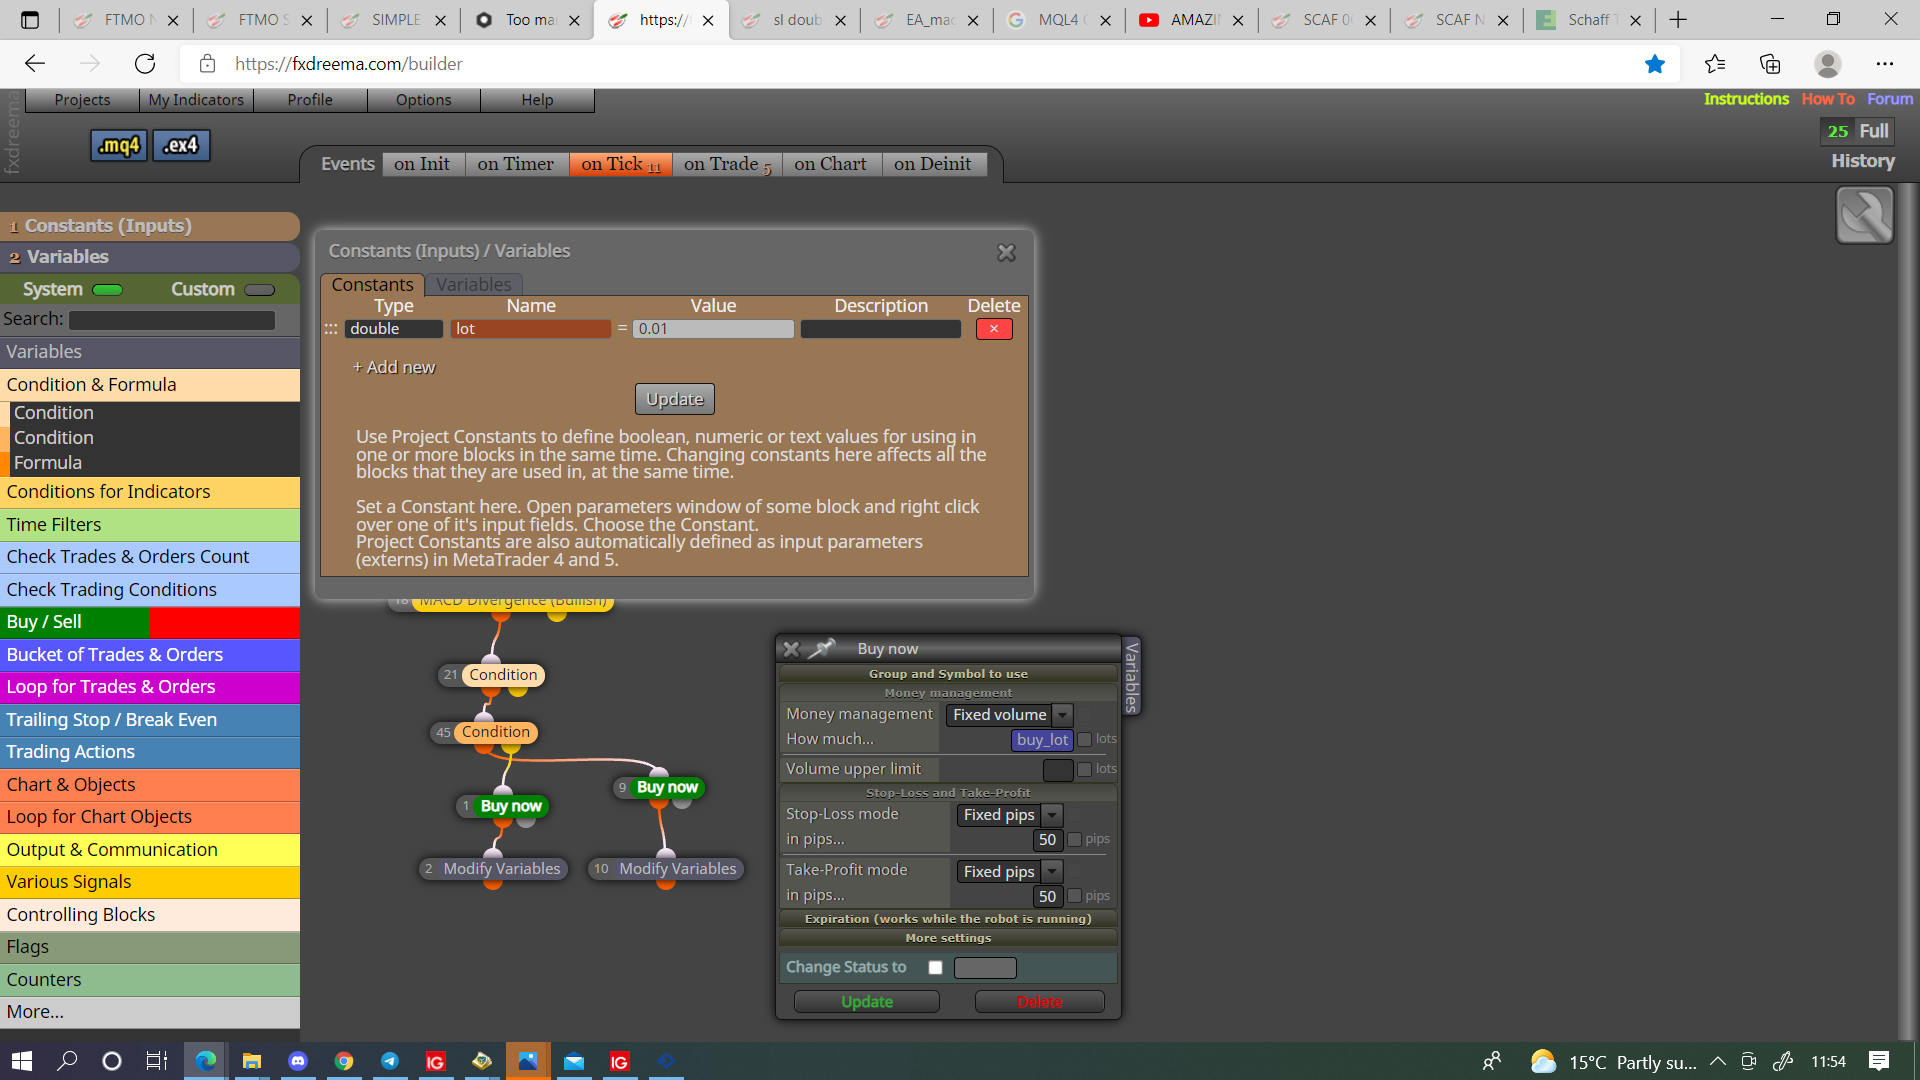The width and height of the screenshot is (1920, 1080).
Task: Grab the drag handle of lot row
Action: coord(331,329)
